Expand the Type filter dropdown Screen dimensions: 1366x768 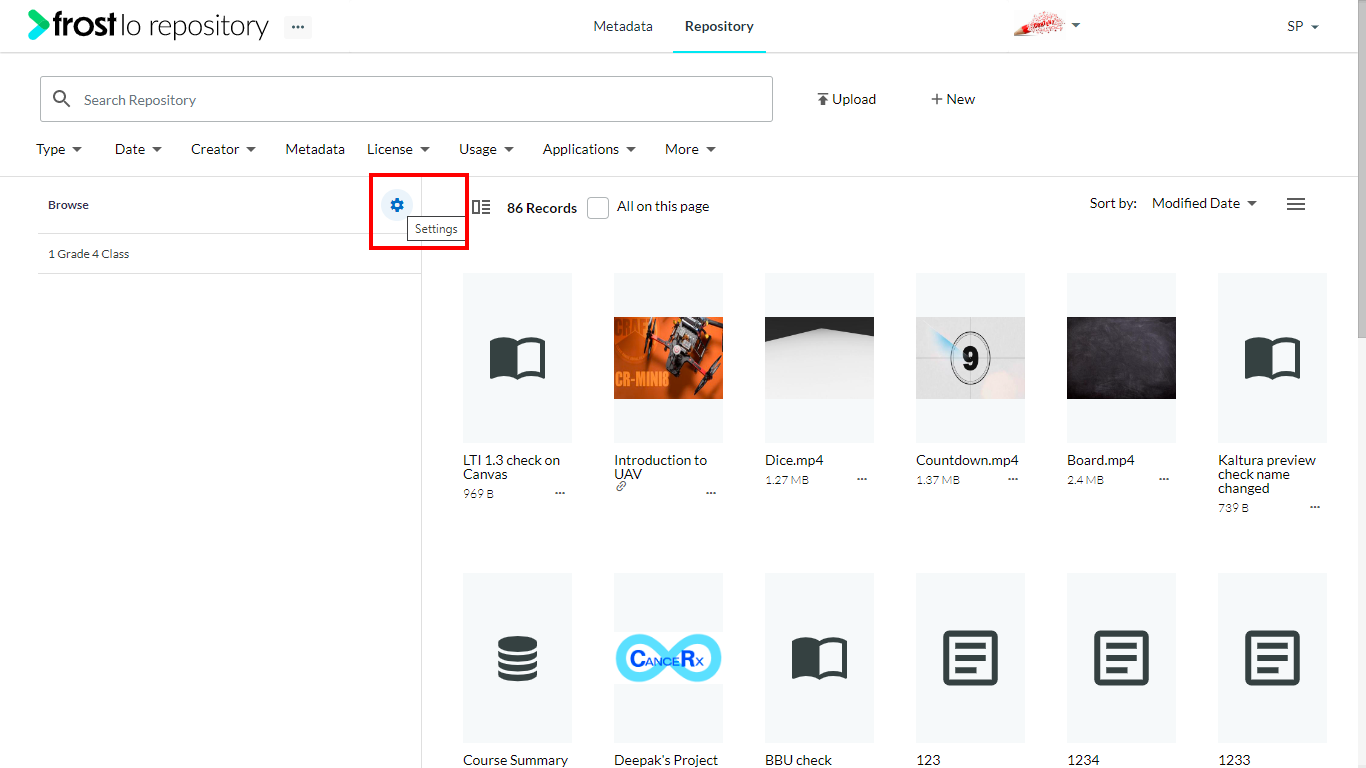(59, 149)
